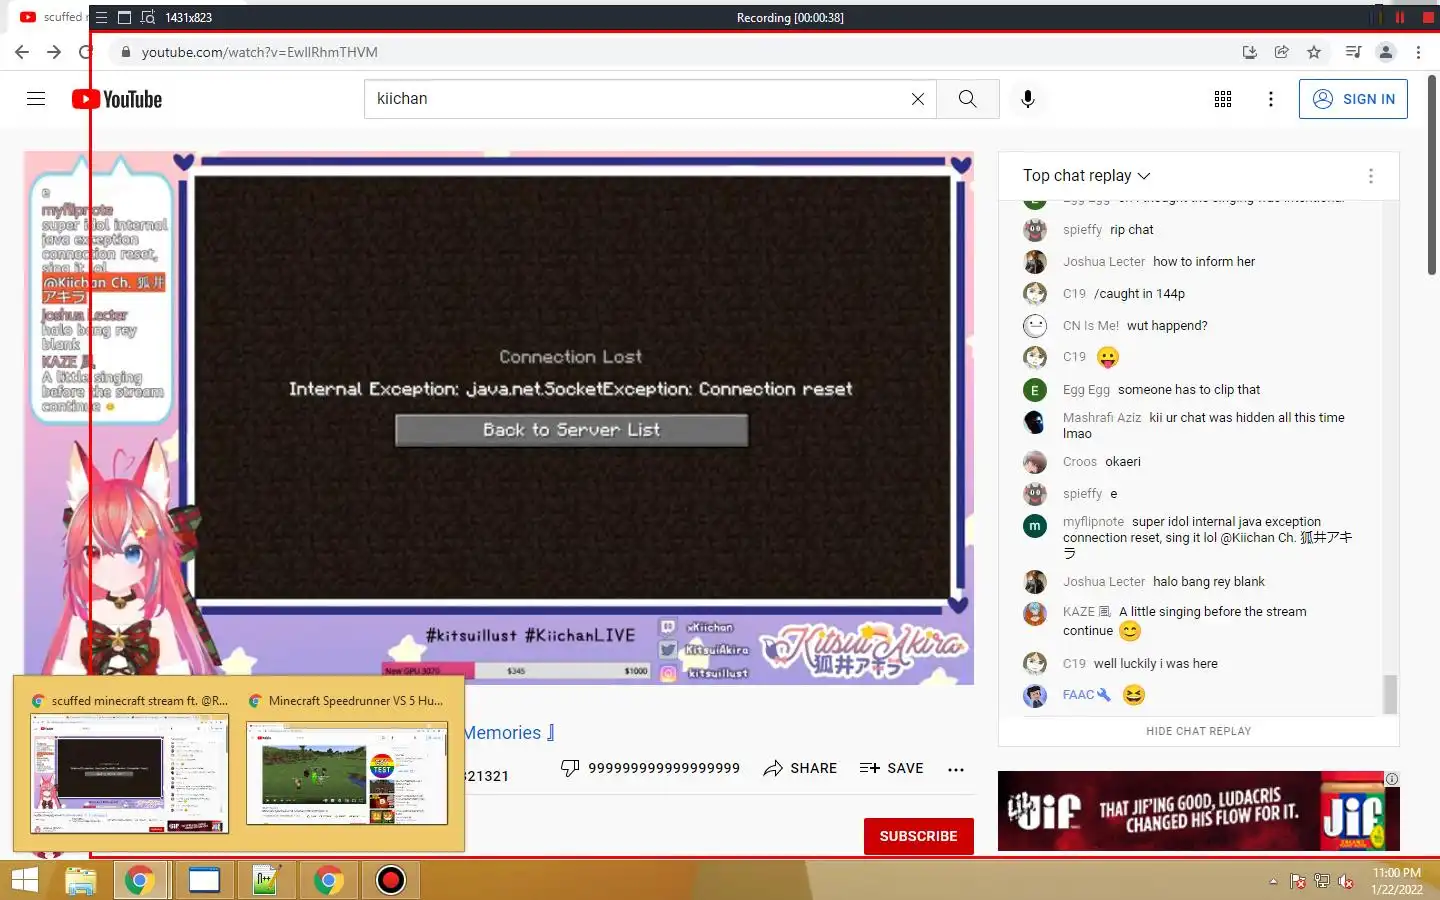
Task: Expand the Top chat replay dropdown
Action: pyautogui.click(x=1087, y=176)
